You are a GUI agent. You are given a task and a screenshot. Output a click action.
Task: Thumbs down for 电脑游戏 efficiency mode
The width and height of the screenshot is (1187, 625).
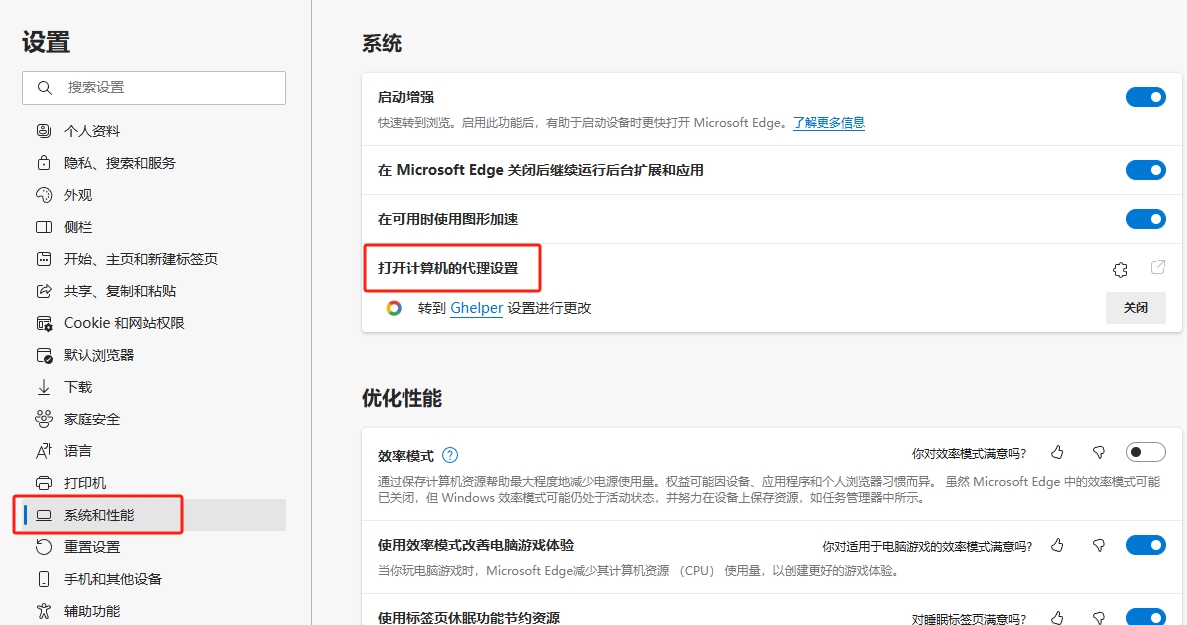pyautogui.click(x=1098, y=545)
